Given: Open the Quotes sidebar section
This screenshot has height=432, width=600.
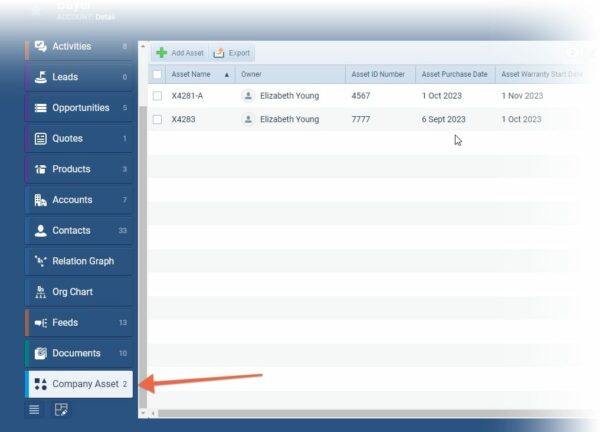Looking at the screenshot, I should tap(79, 138).
